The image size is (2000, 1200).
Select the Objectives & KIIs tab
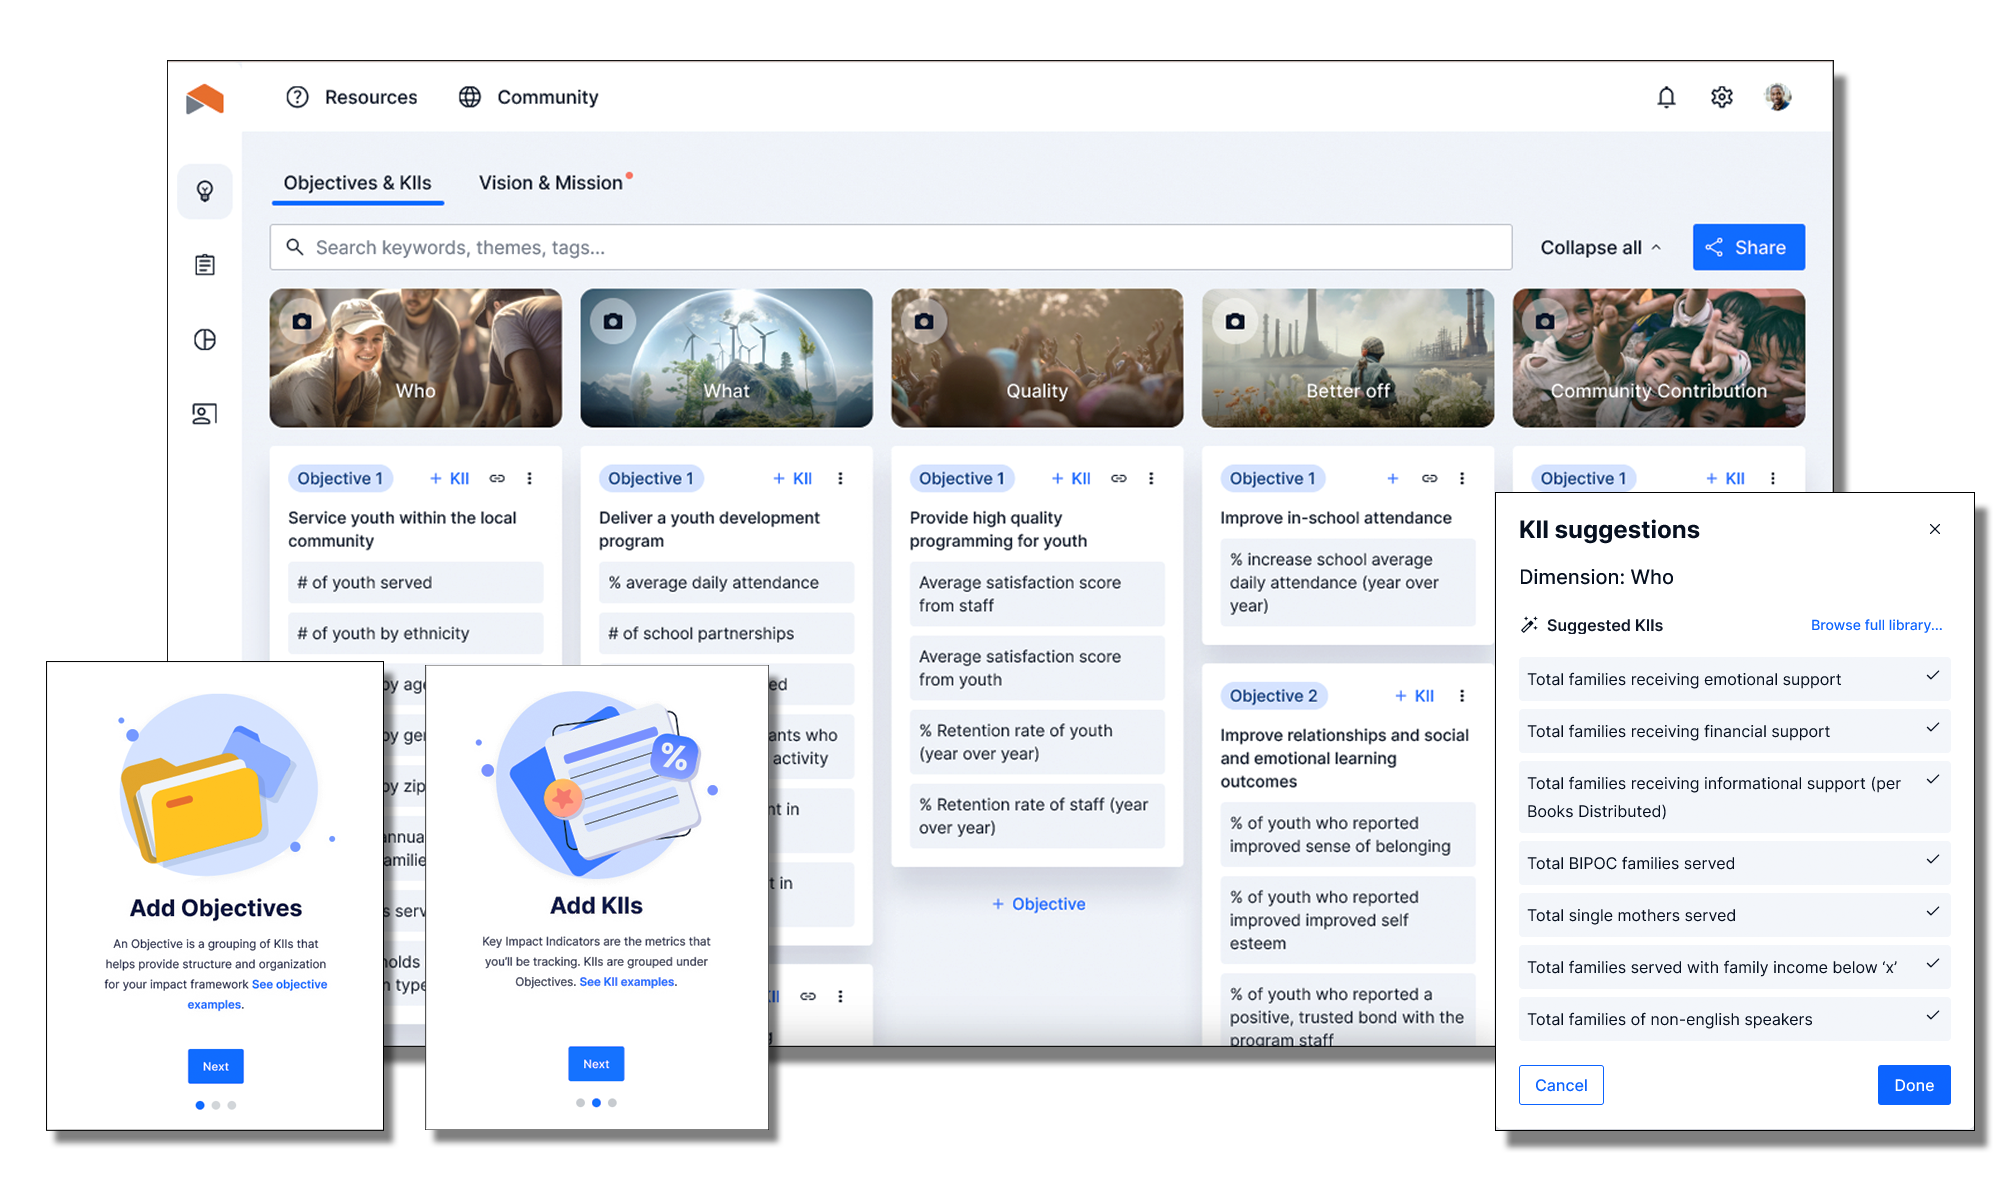pyautogui.click(x=361, y=183)
